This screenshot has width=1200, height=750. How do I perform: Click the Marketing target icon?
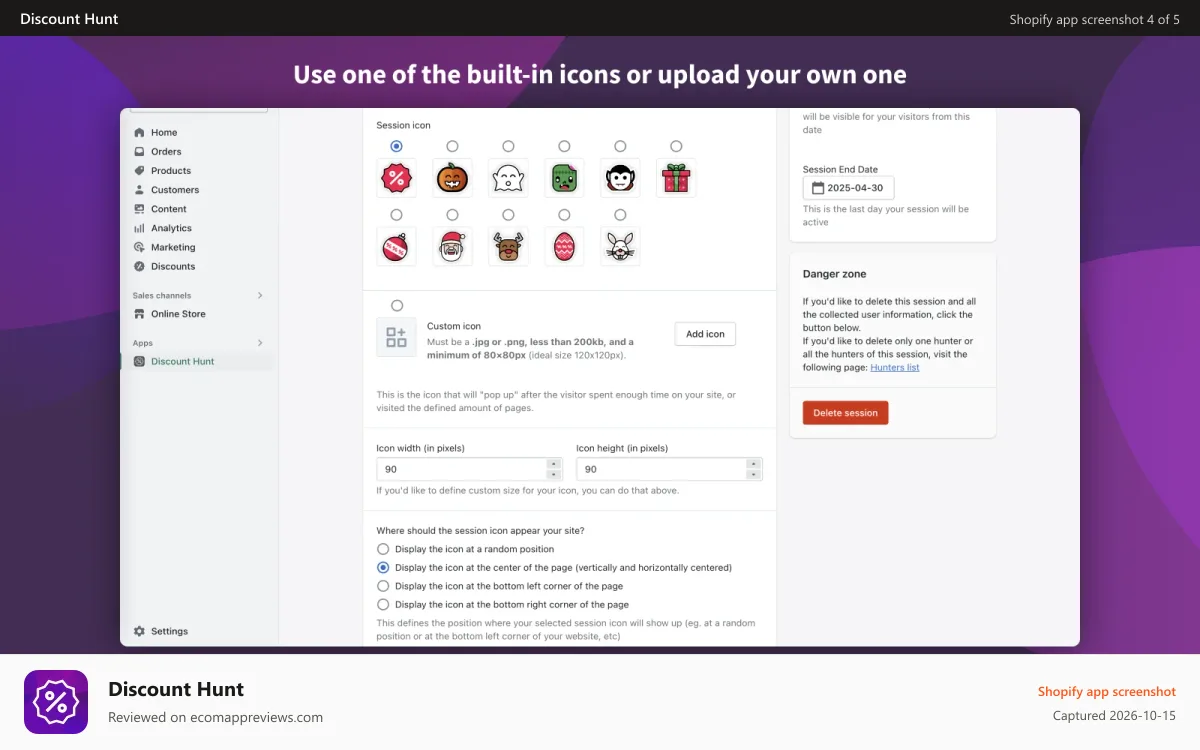[x=140, y=247]
